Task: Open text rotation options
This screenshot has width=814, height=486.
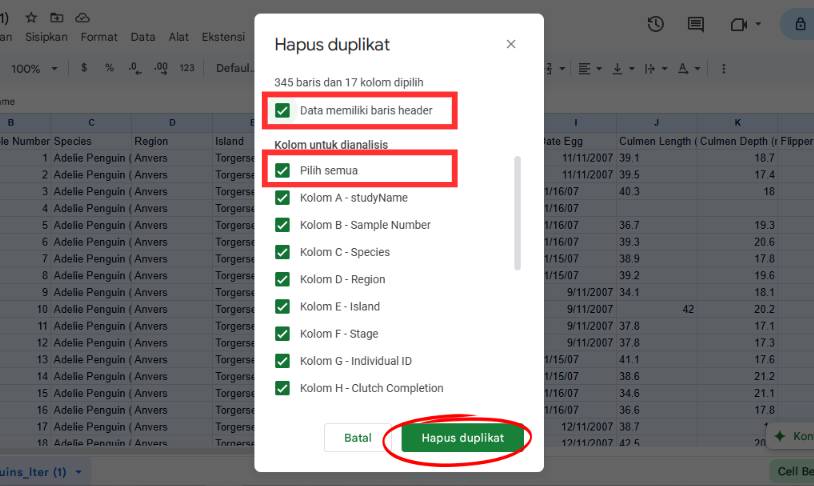Action: point(689,69)
